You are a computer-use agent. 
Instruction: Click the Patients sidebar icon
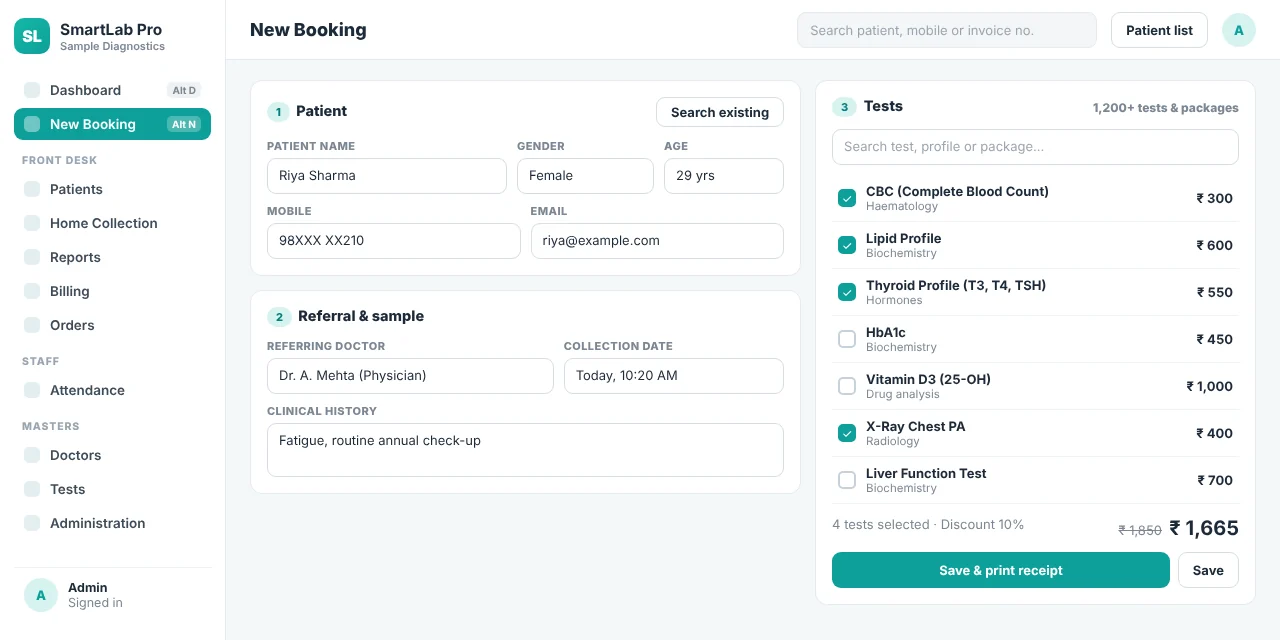pyautogui.click(x=32, y=189)
